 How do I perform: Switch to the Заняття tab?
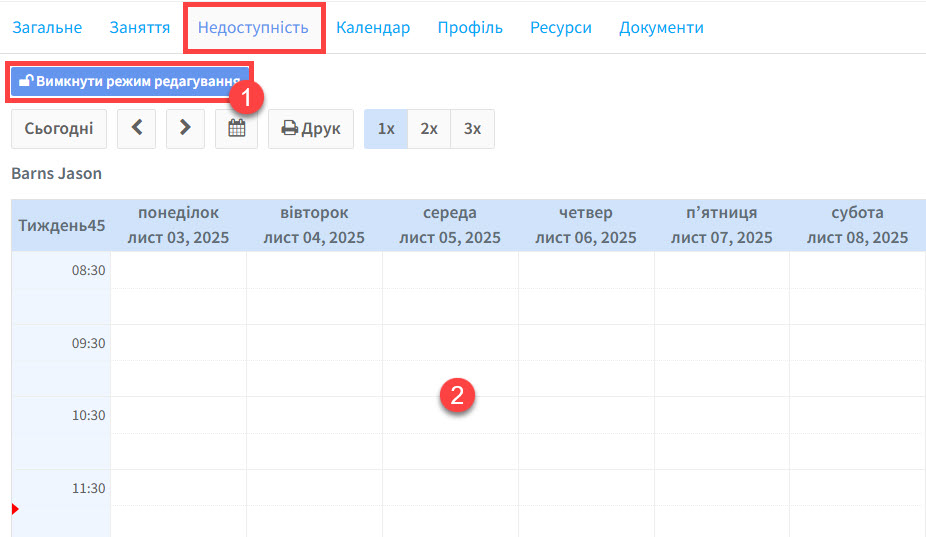139,27
